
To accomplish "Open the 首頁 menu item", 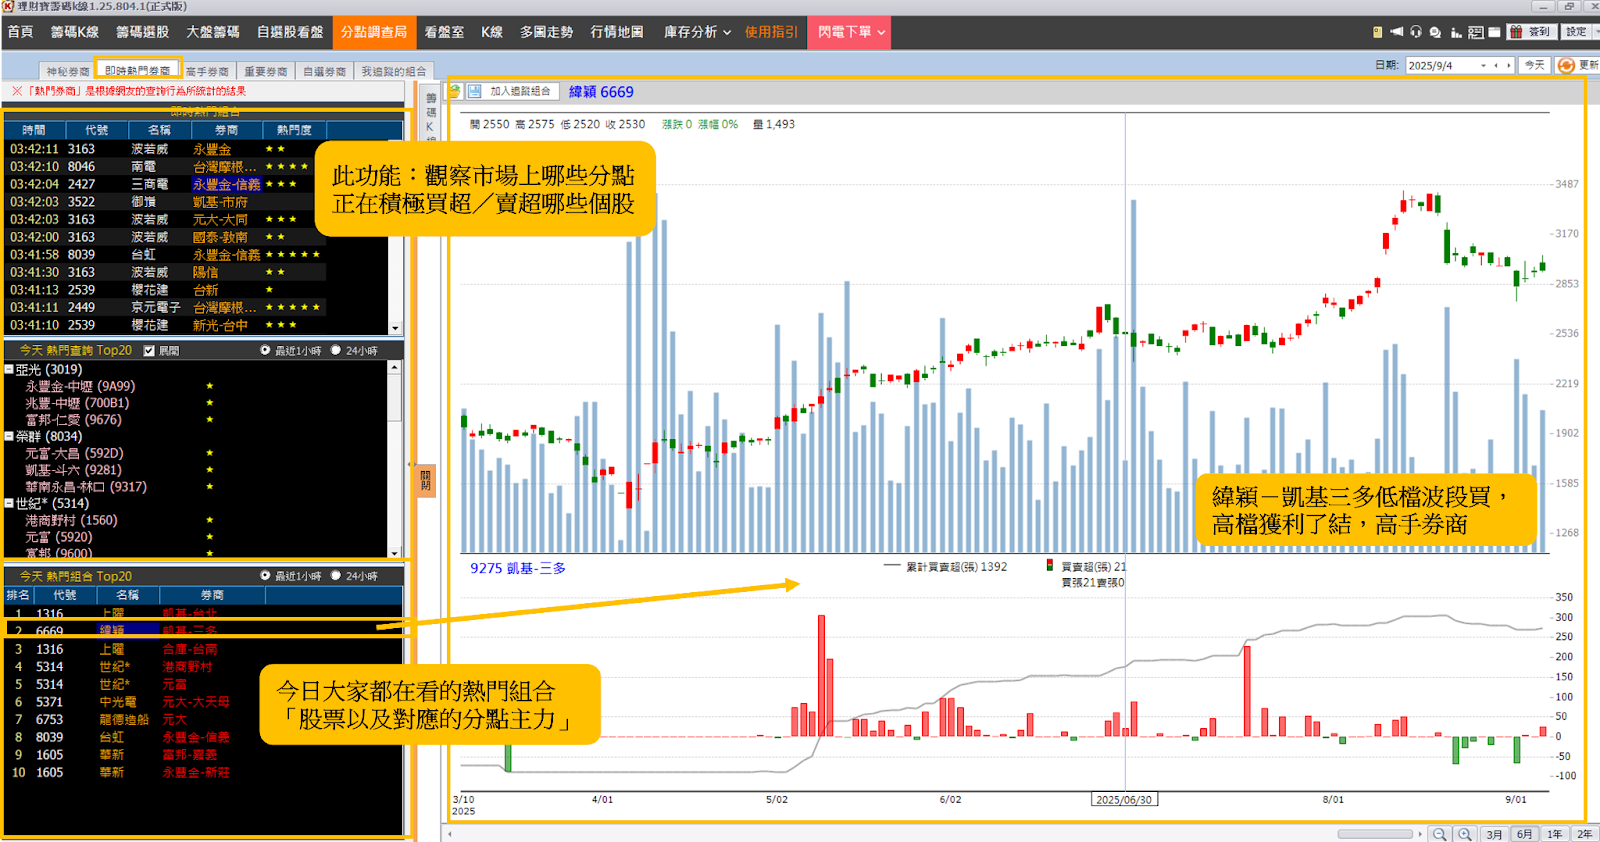I will pyautogui.click(x=20, y=32).
